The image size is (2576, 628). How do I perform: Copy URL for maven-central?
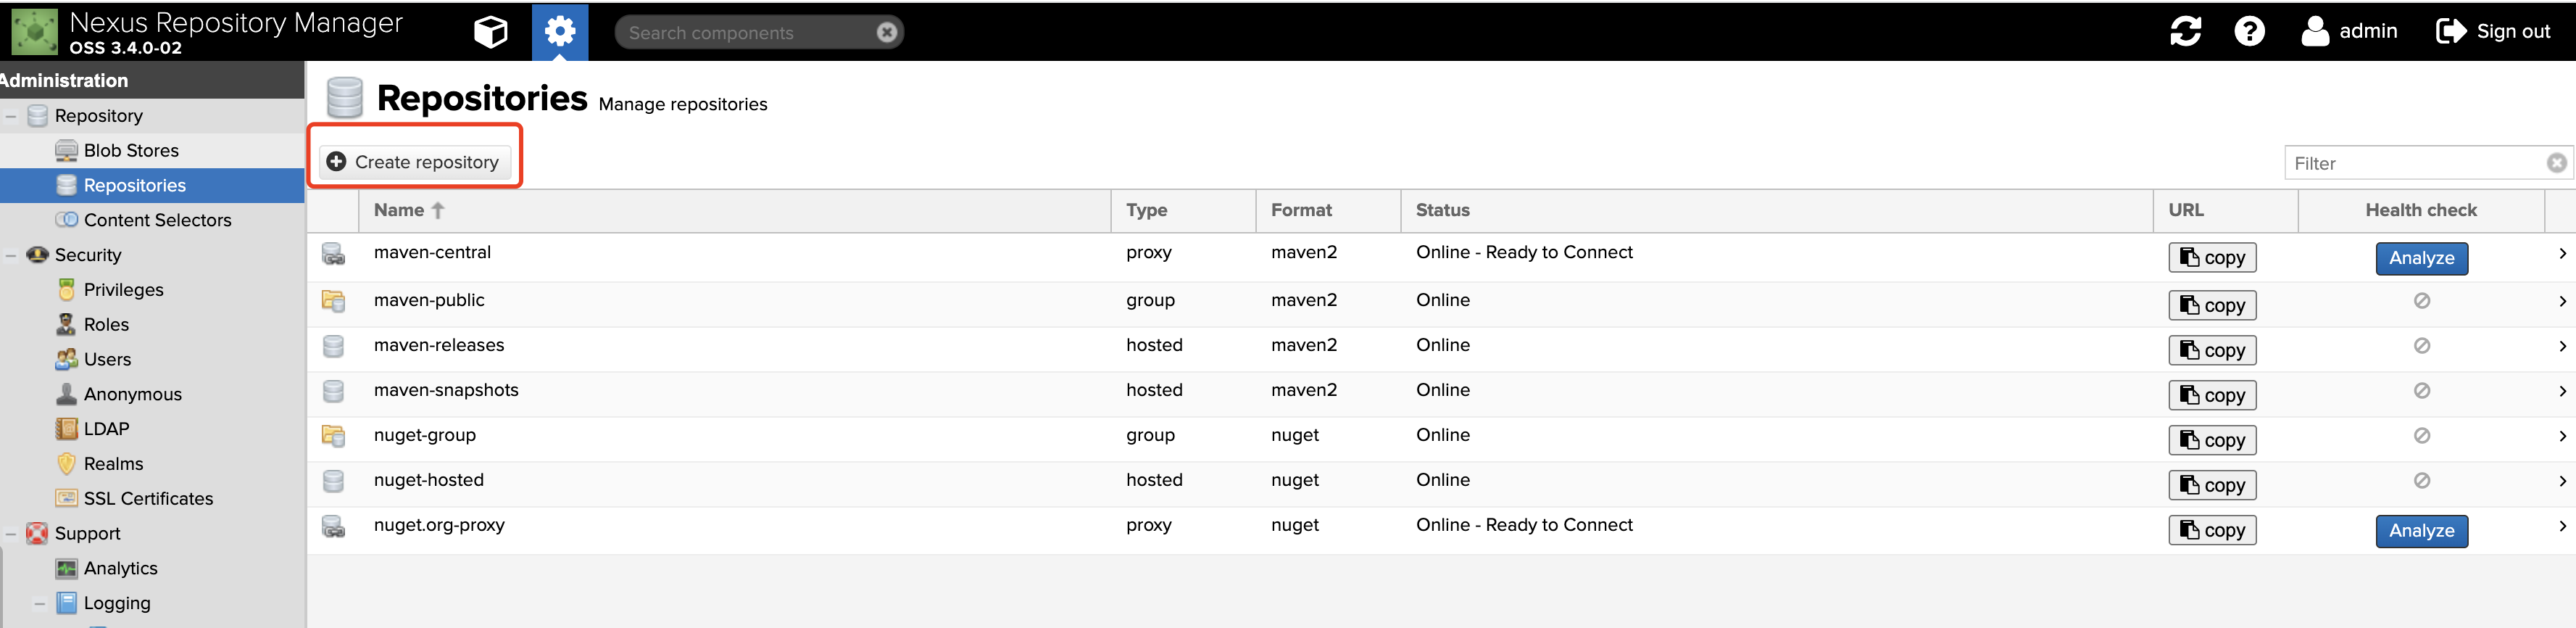(x=2212, y=258)
